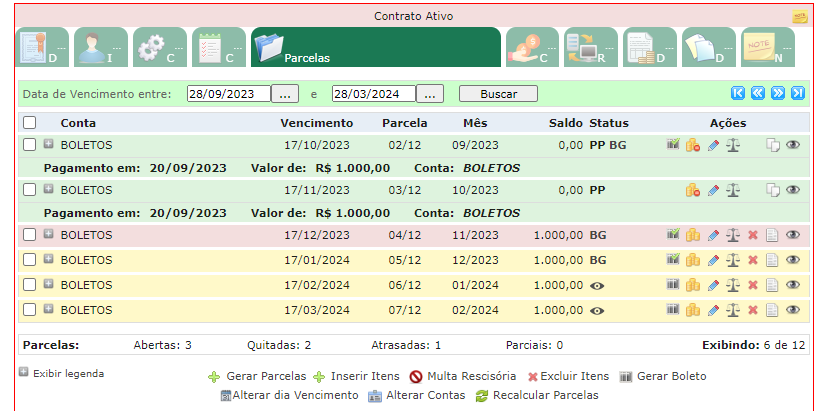834x411 pixels.
Task: Open the checklist tab C
Action: 219,47
